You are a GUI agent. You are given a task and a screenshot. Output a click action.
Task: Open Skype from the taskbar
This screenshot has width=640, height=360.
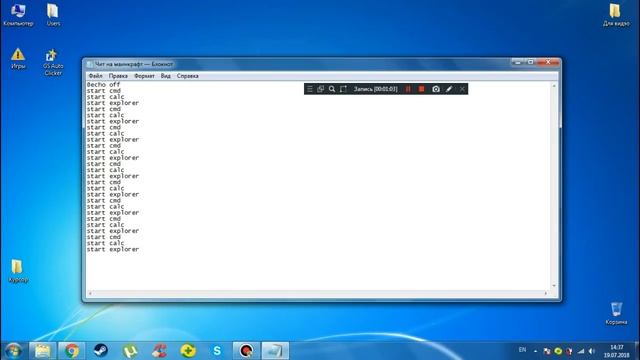tap(217, 351)
